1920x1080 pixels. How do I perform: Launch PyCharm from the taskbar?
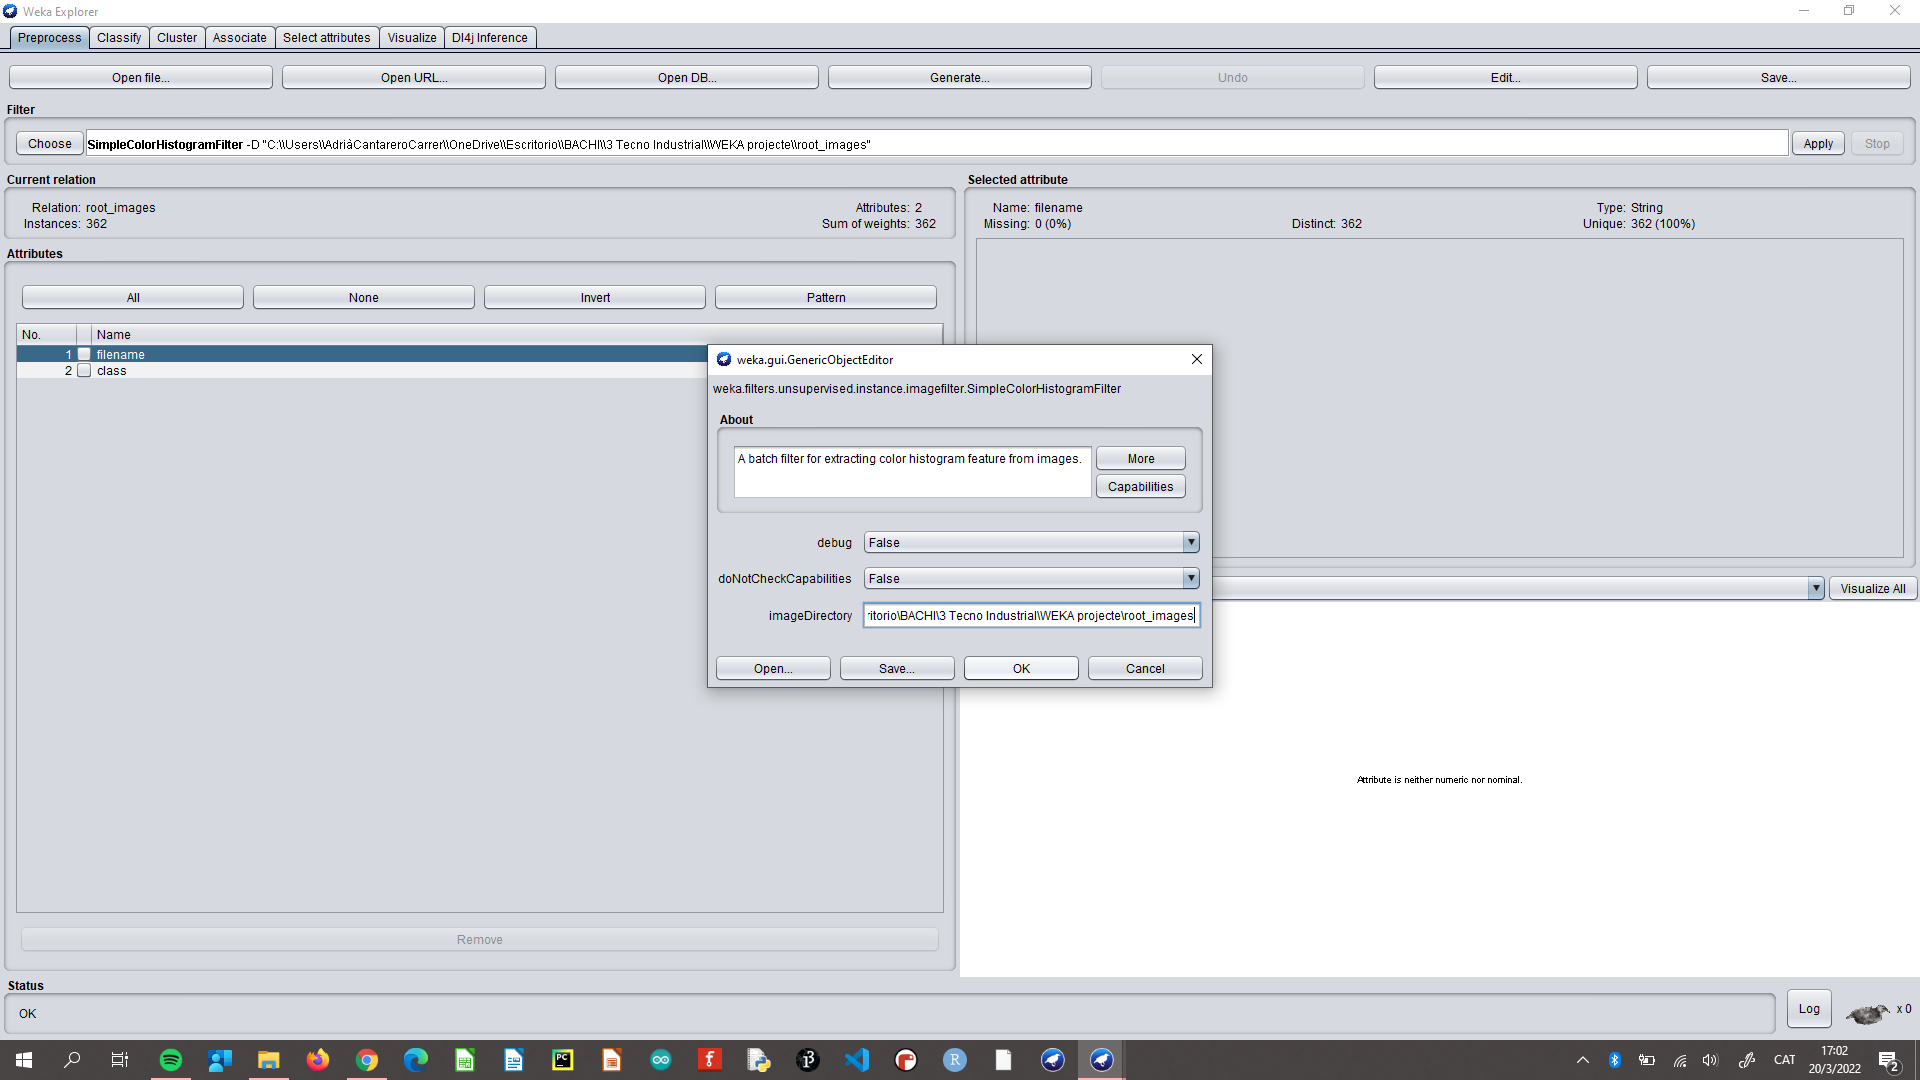563,1060
